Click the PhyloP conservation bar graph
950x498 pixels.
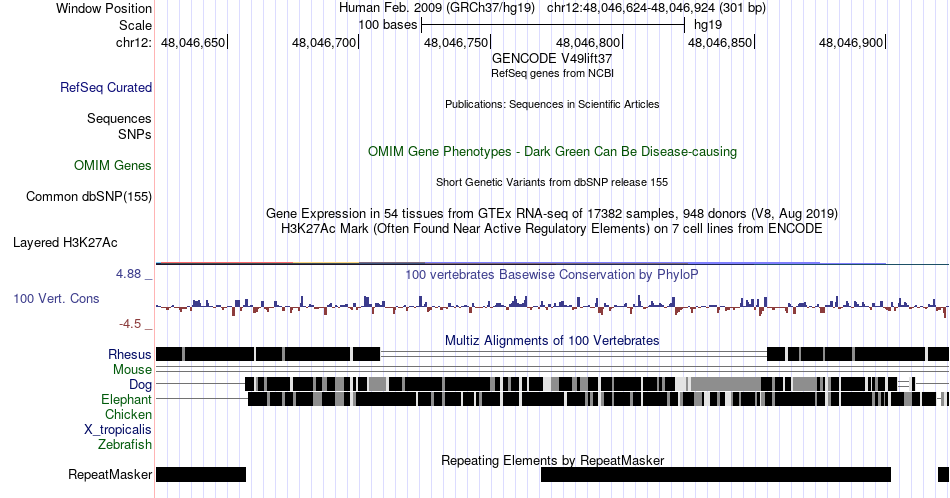pos(552,305)
